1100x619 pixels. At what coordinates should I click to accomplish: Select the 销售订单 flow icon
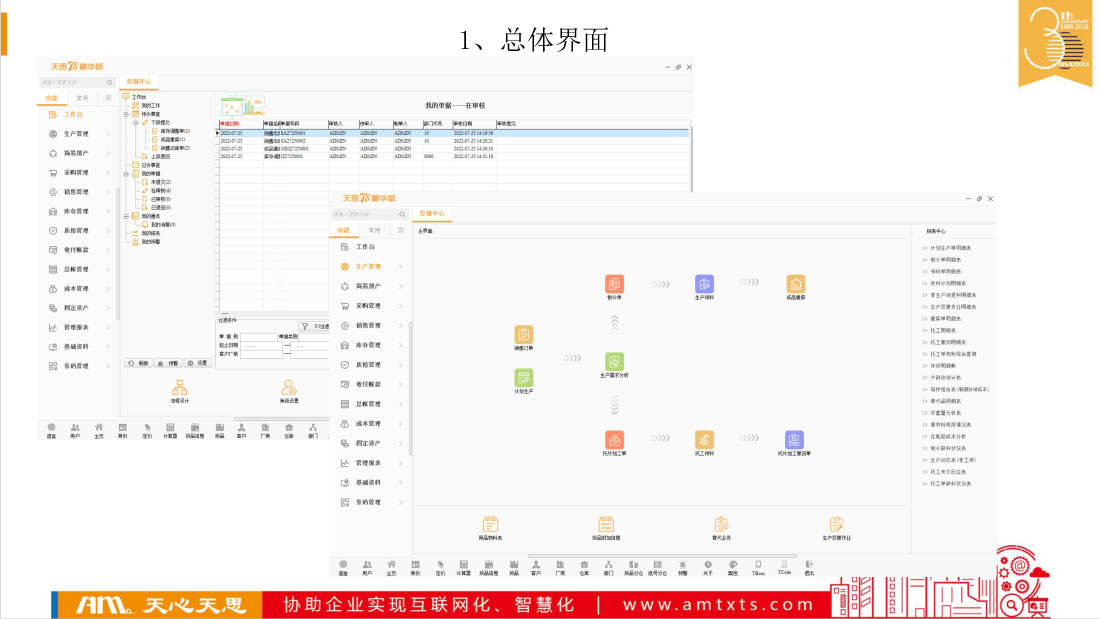coord(524,335)
